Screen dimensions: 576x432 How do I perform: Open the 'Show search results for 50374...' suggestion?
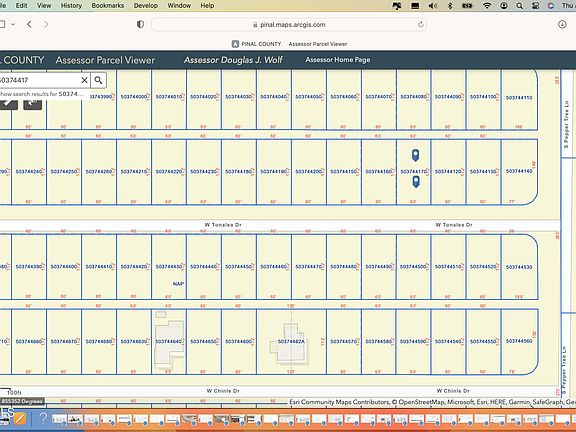click(x=41, y=94)
